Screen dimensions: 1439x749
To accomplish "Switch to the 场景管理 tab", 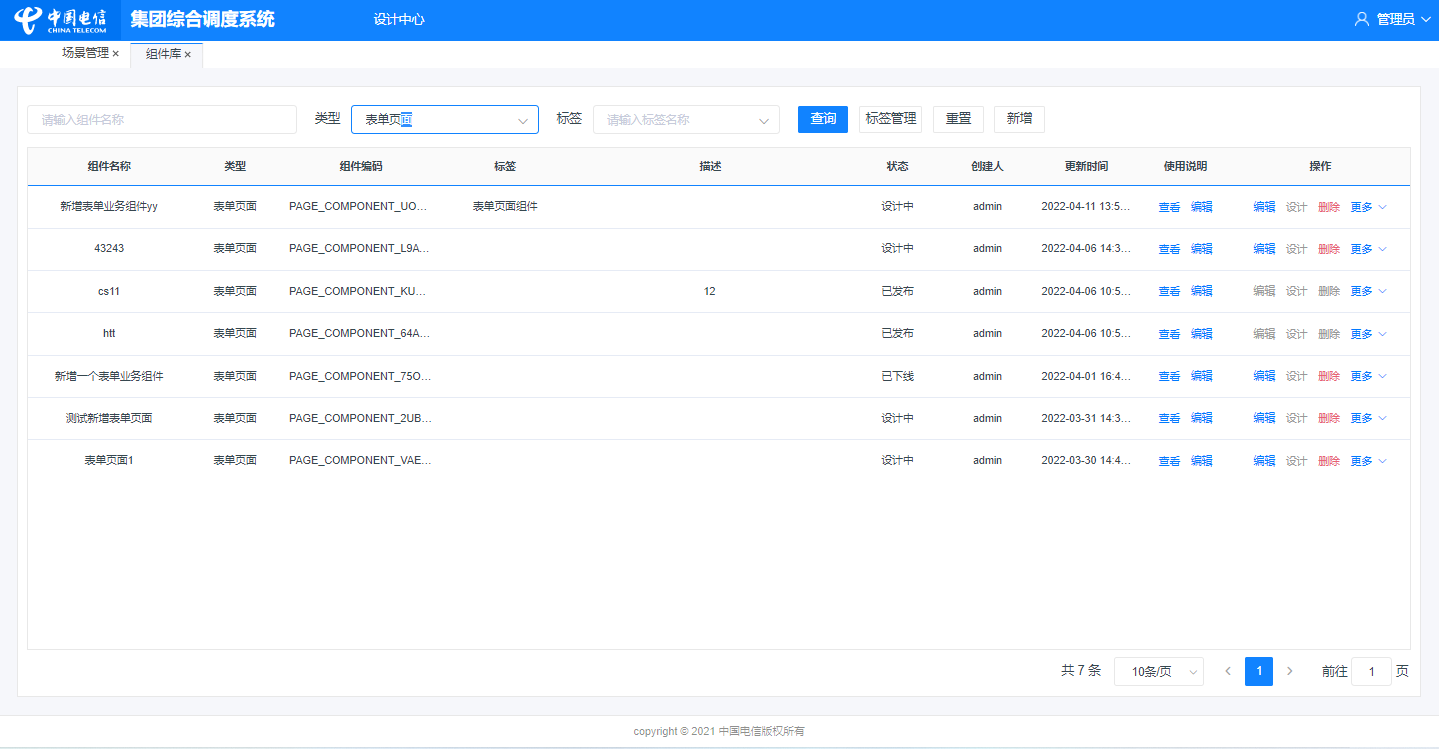I will 85,54.
